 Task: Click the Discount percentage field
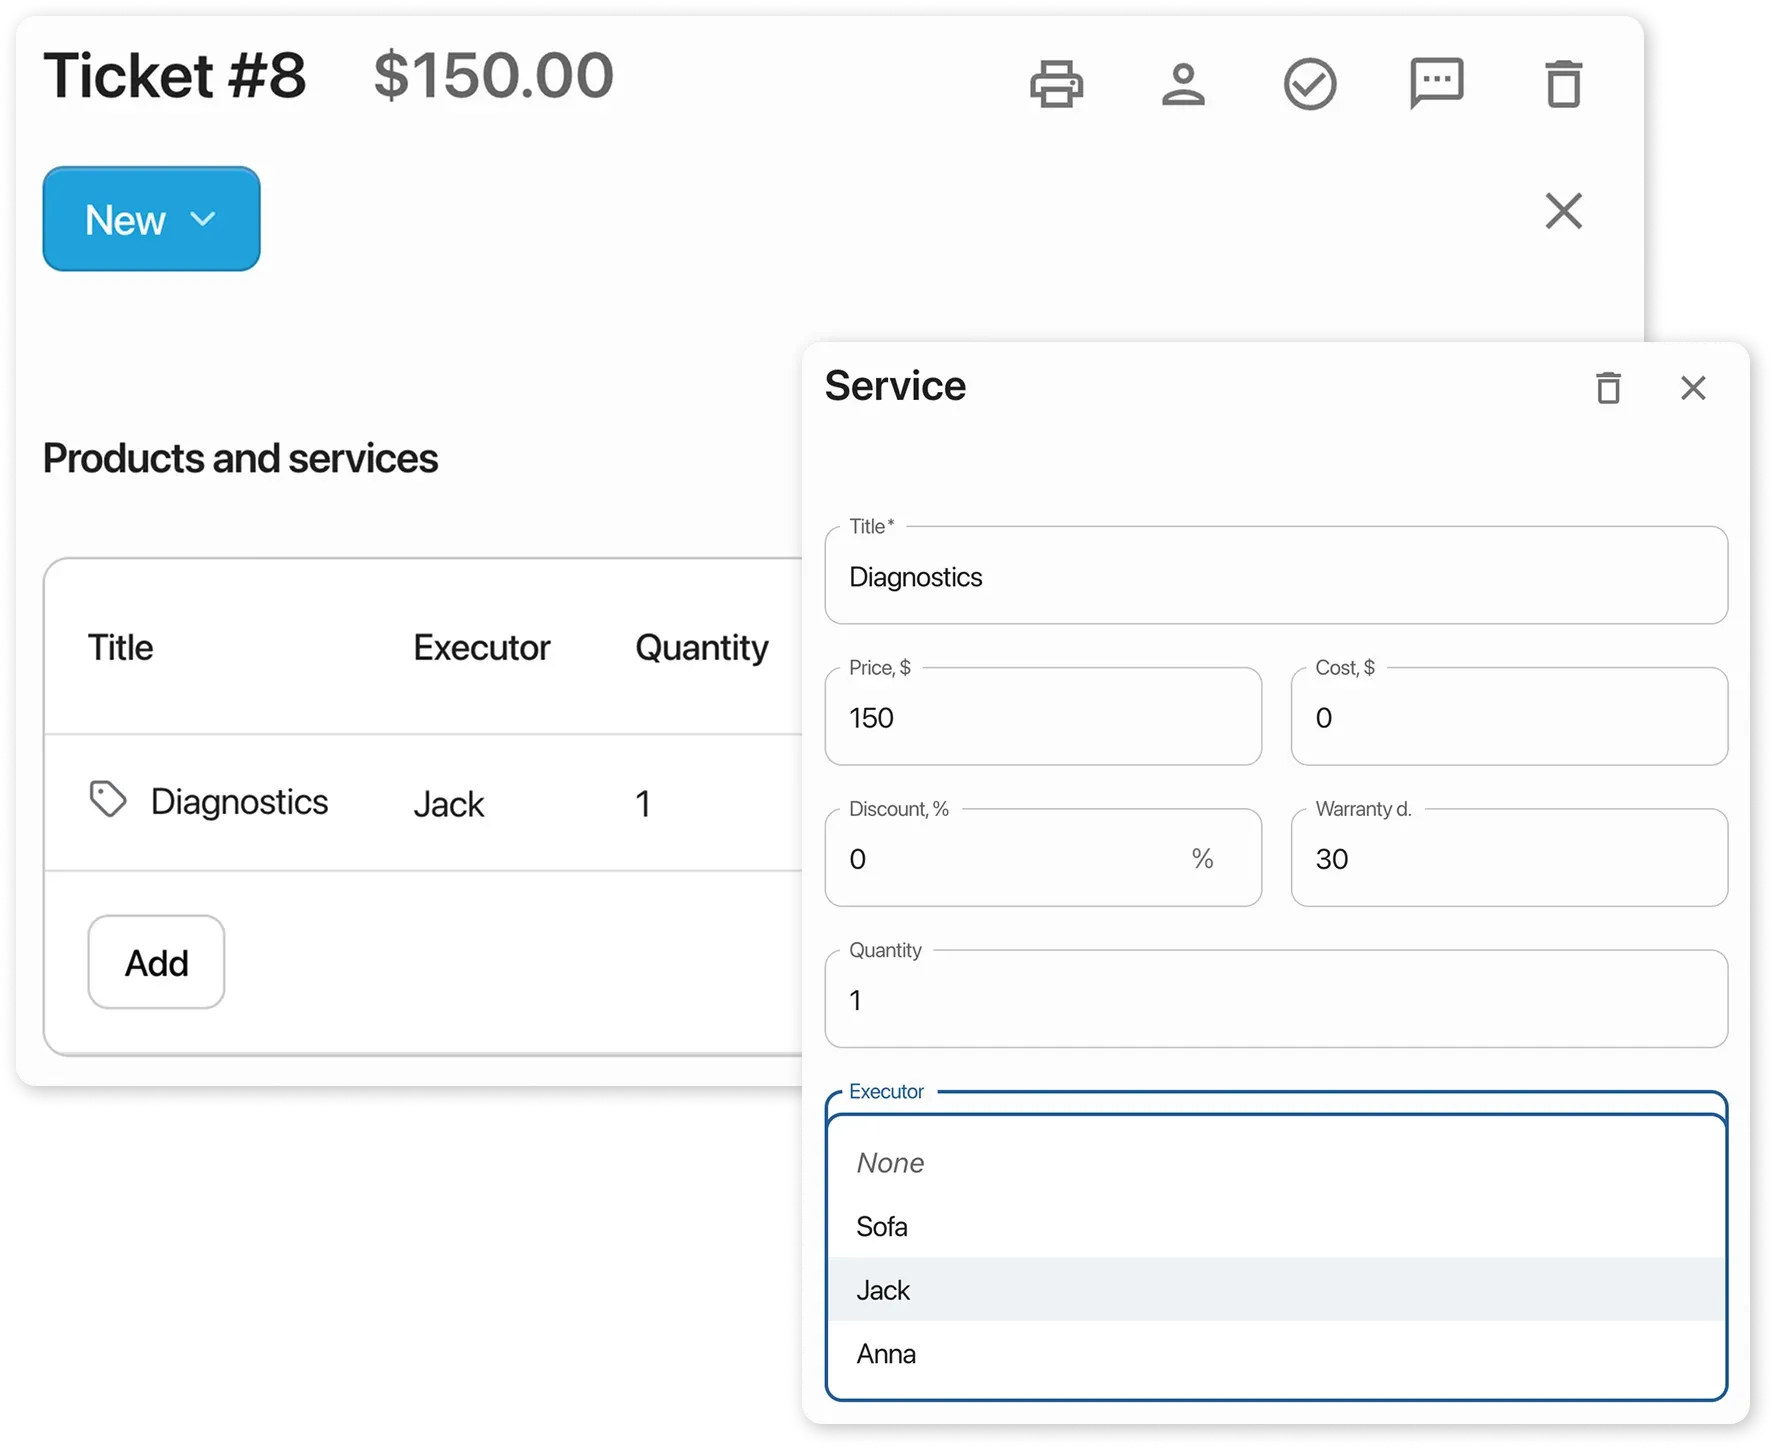coord(1043,858)
